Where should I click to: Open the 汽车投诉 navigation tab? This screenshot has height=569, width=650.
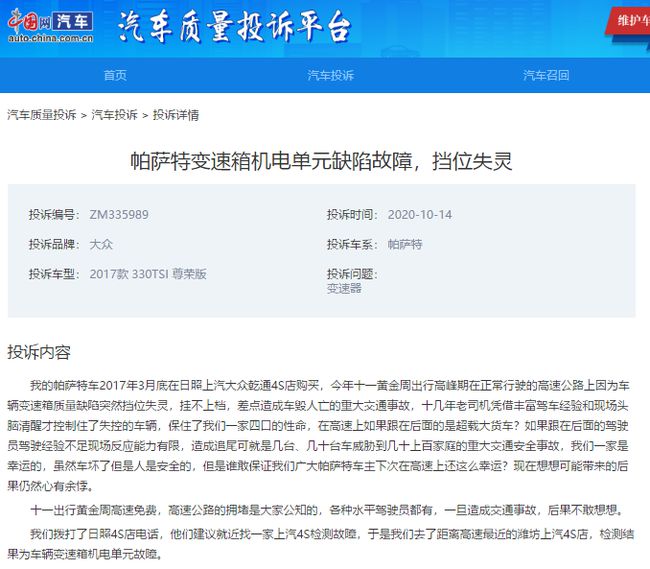click(330, 75)
